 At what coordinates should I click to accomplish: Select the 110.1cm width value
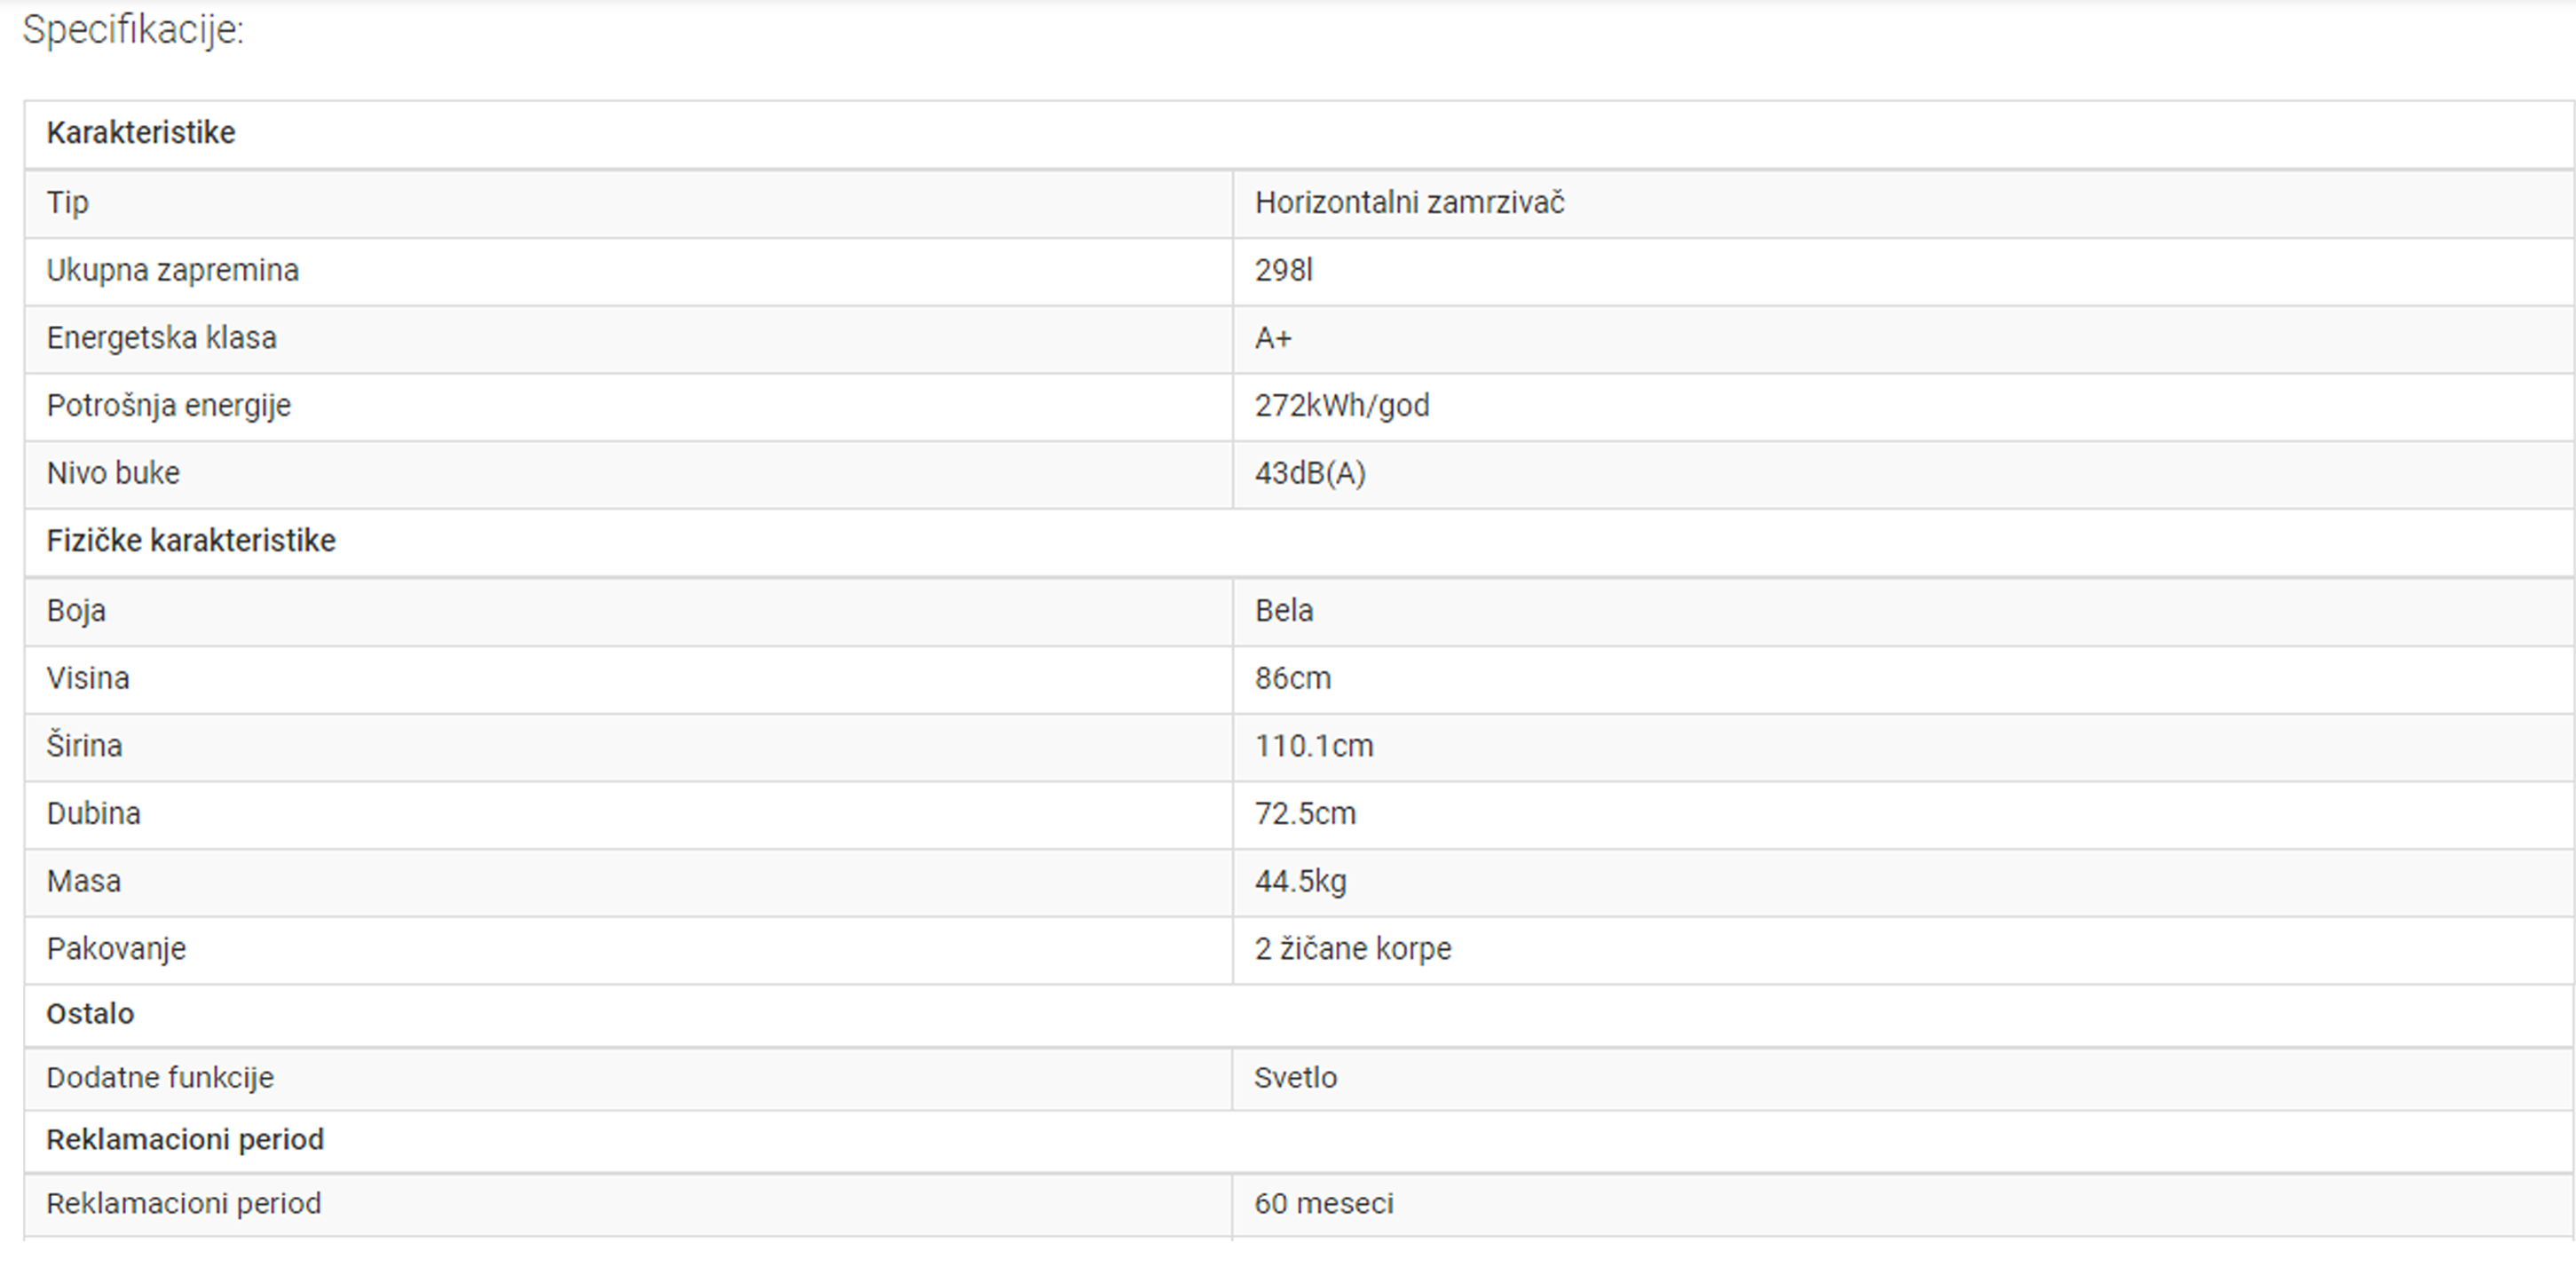1314,746
